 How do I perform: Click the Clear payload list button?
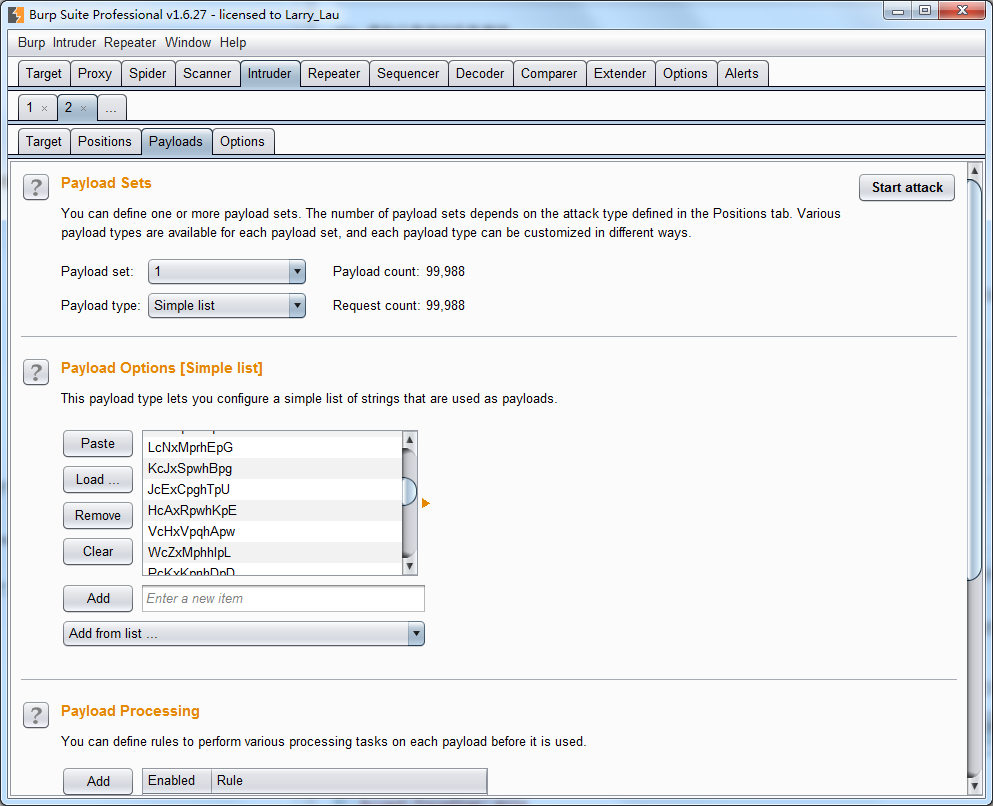point(98,551)
